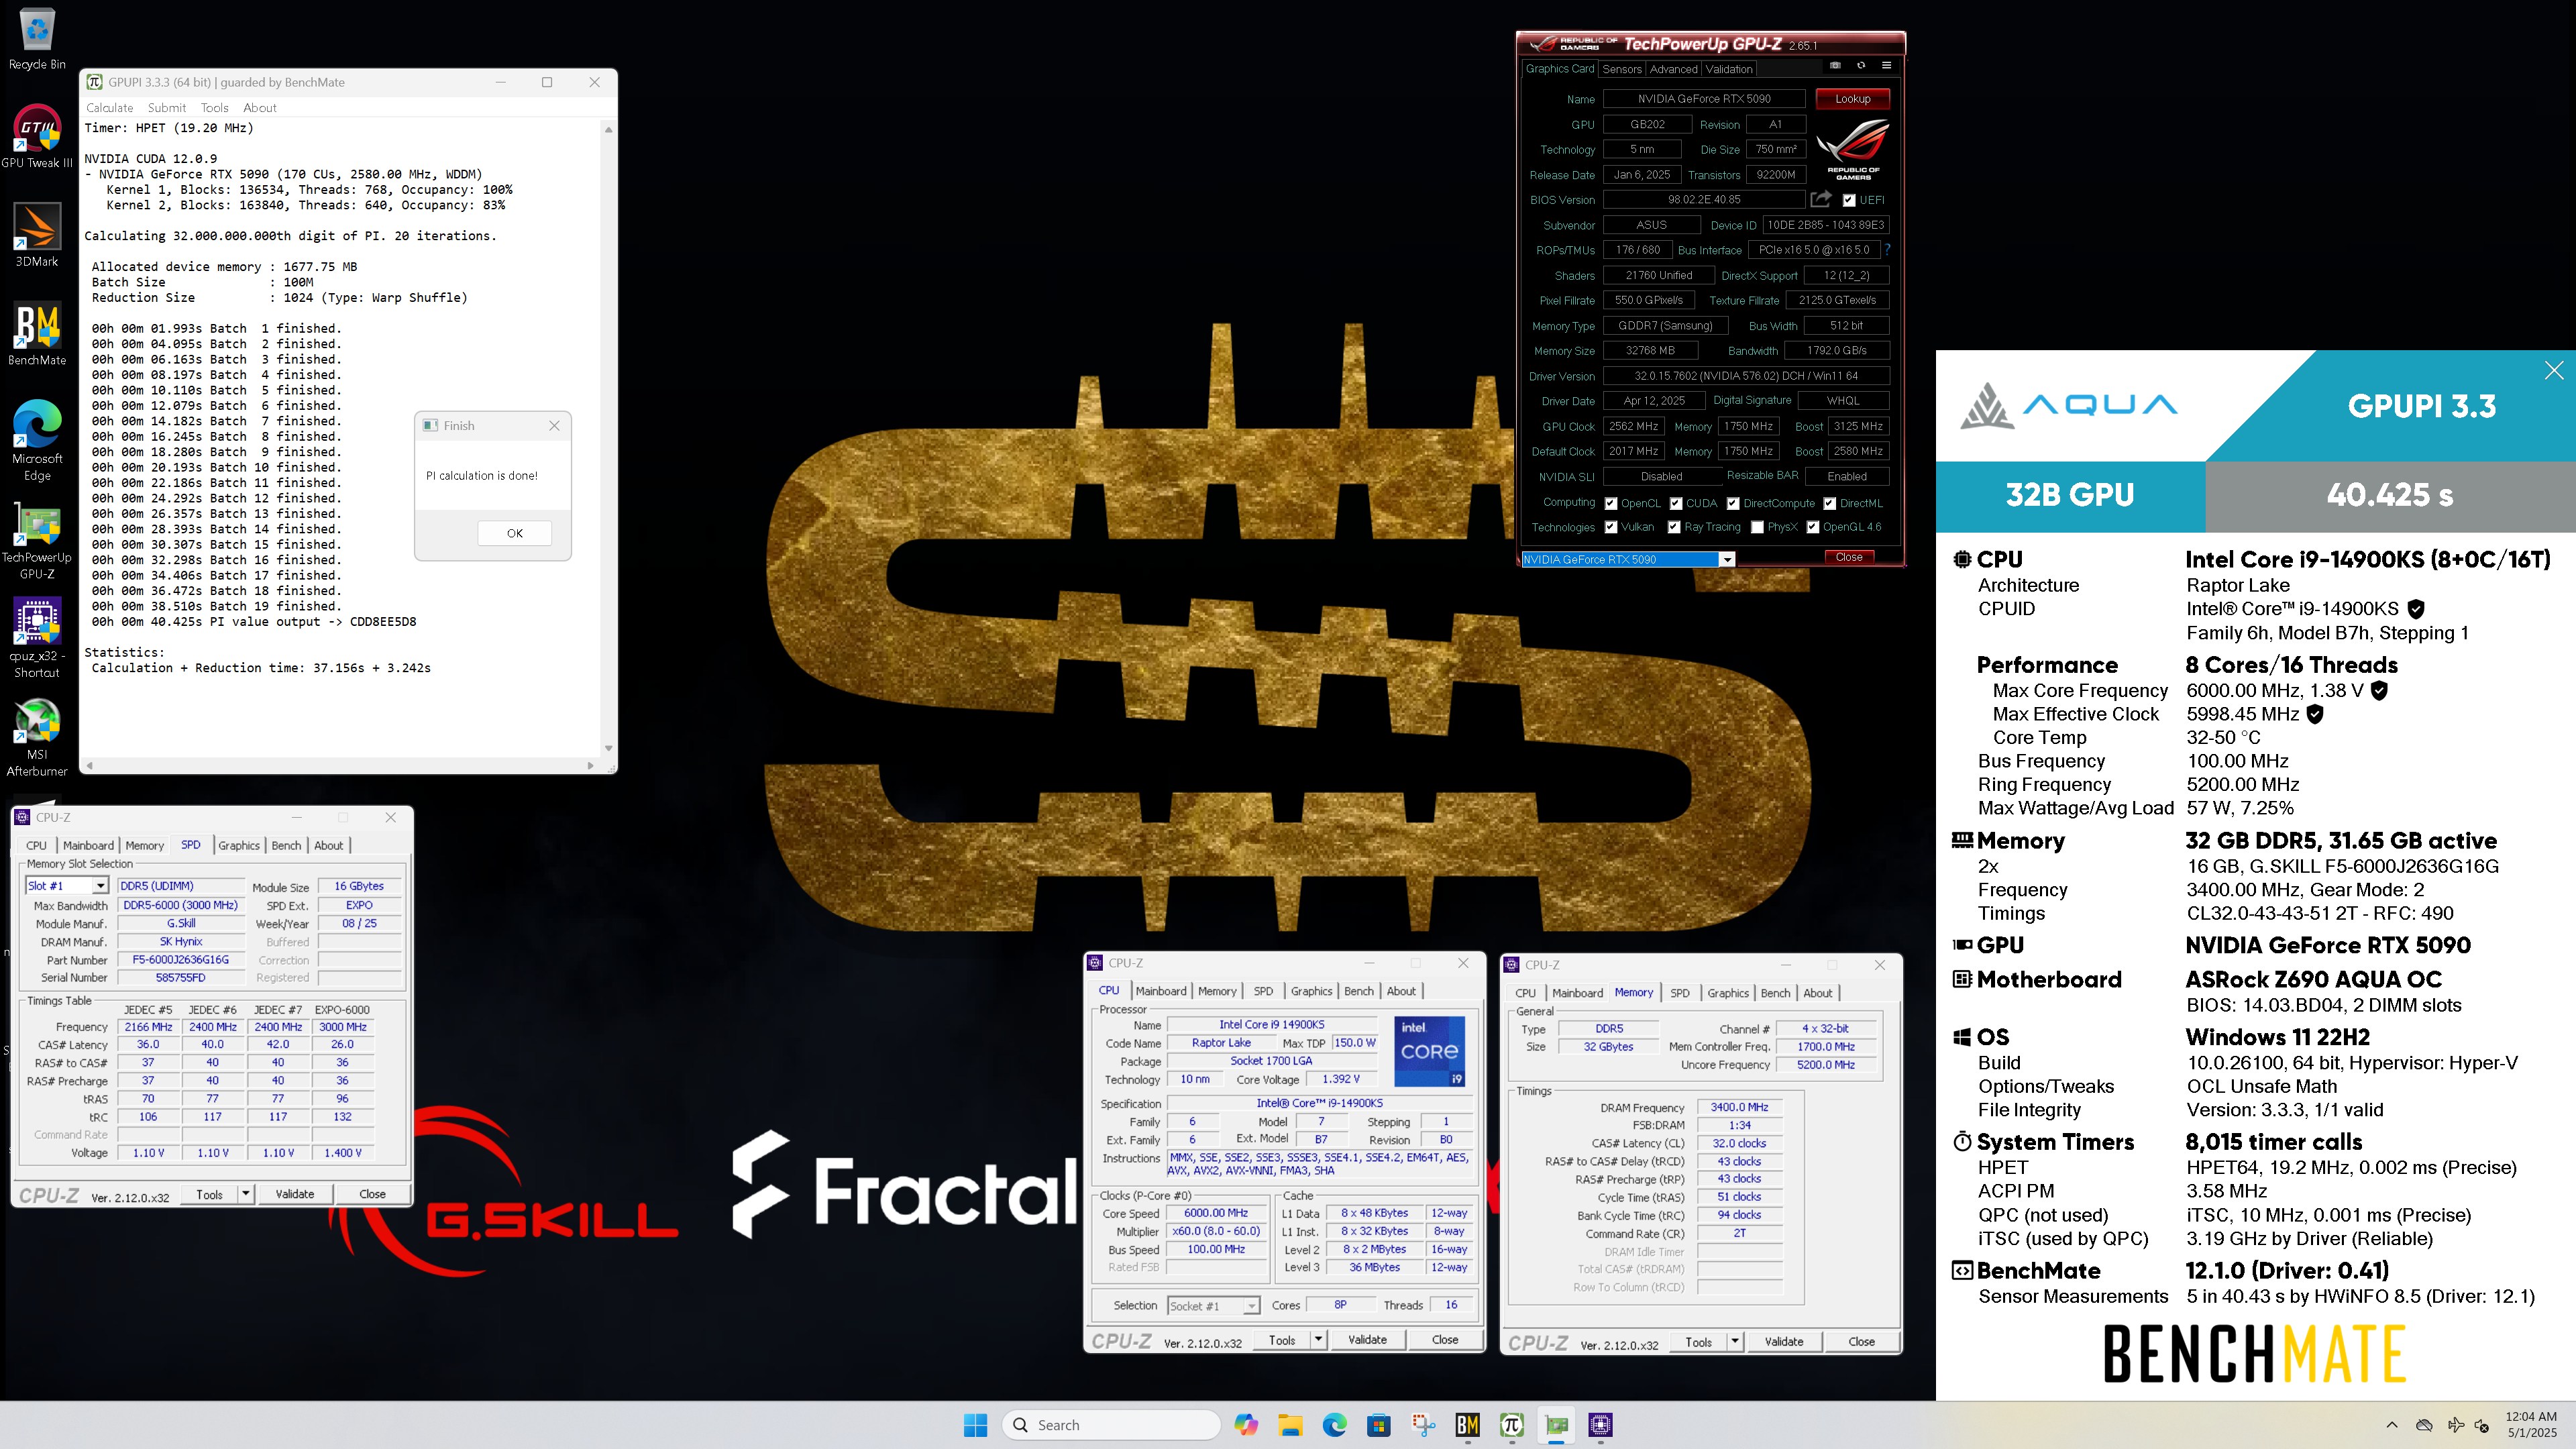Toggle the DirectML checkbox
Viewport: 2576px width, 1449px height.
[1829, 503]
